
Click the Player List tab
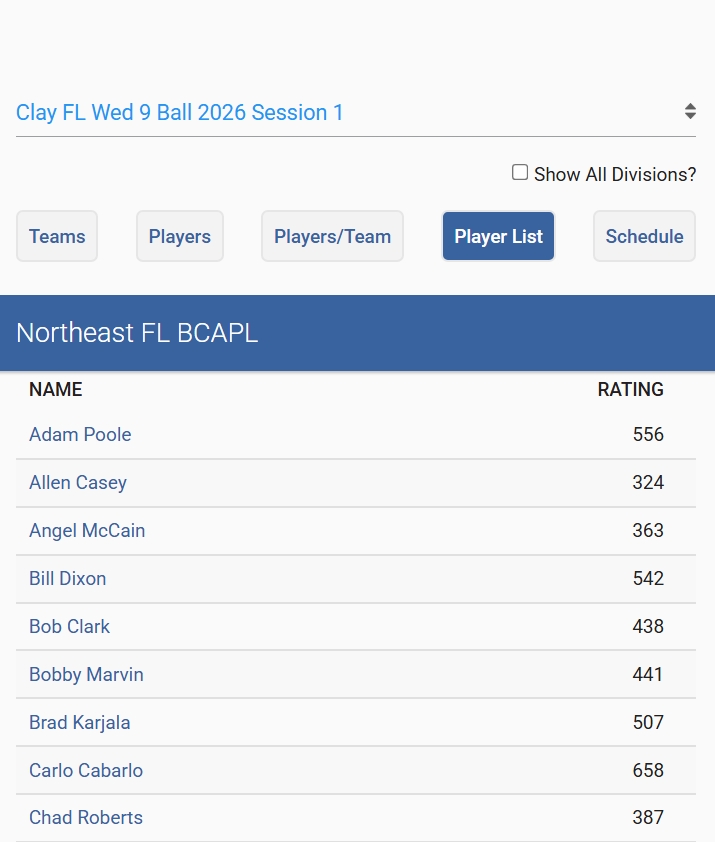point(498,237)
